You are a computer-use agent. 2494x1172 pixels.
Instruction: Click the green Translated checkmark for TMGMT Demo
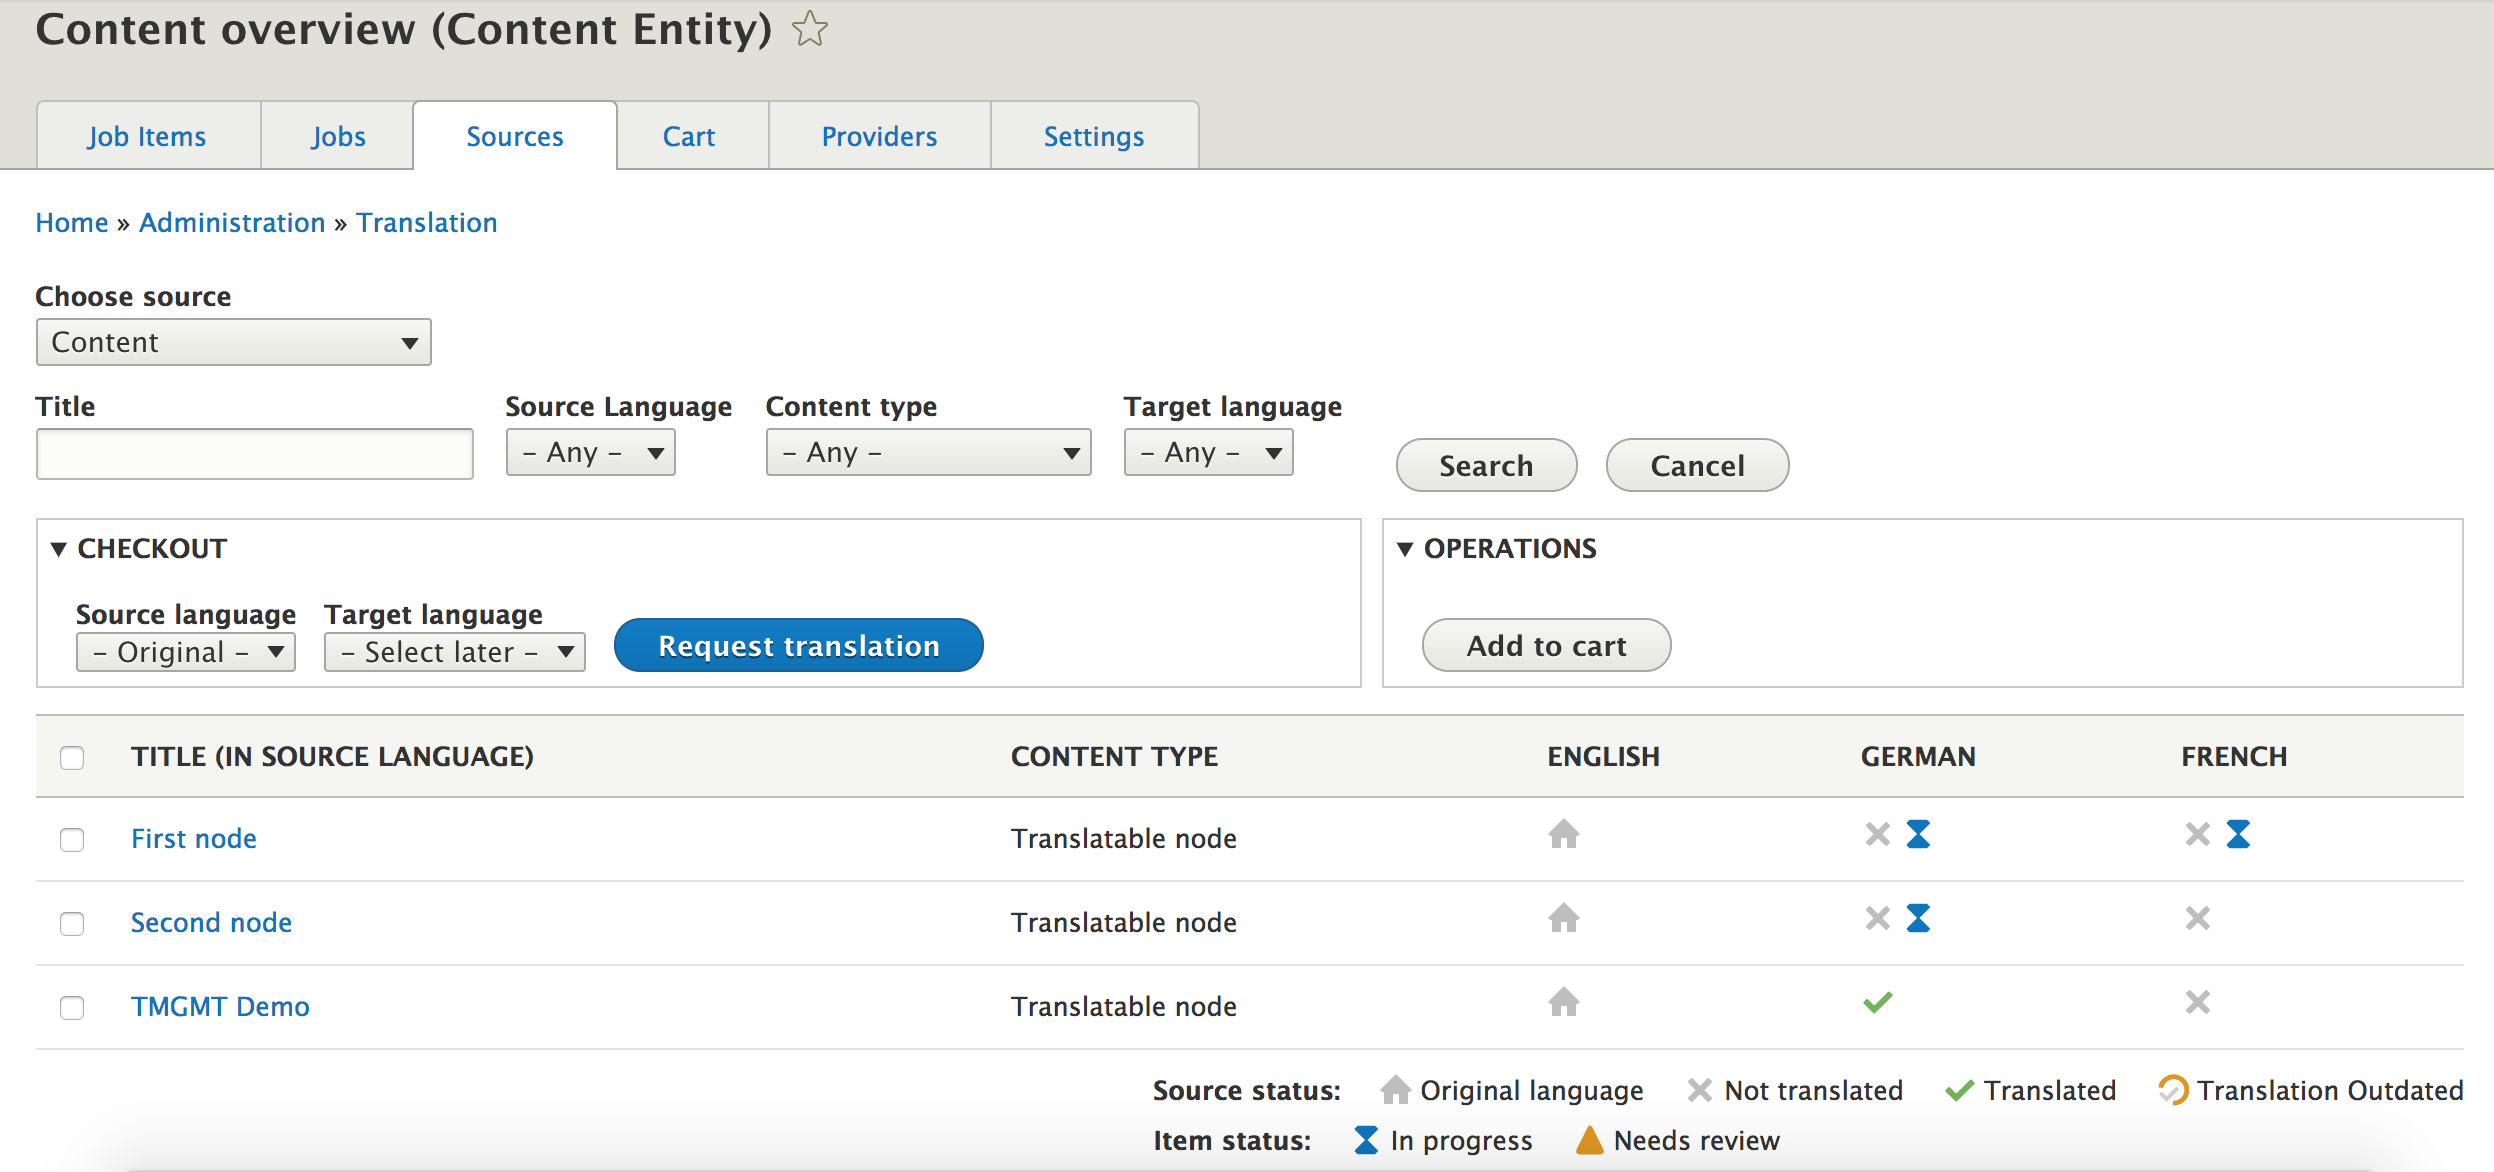click(1876, 1002)
